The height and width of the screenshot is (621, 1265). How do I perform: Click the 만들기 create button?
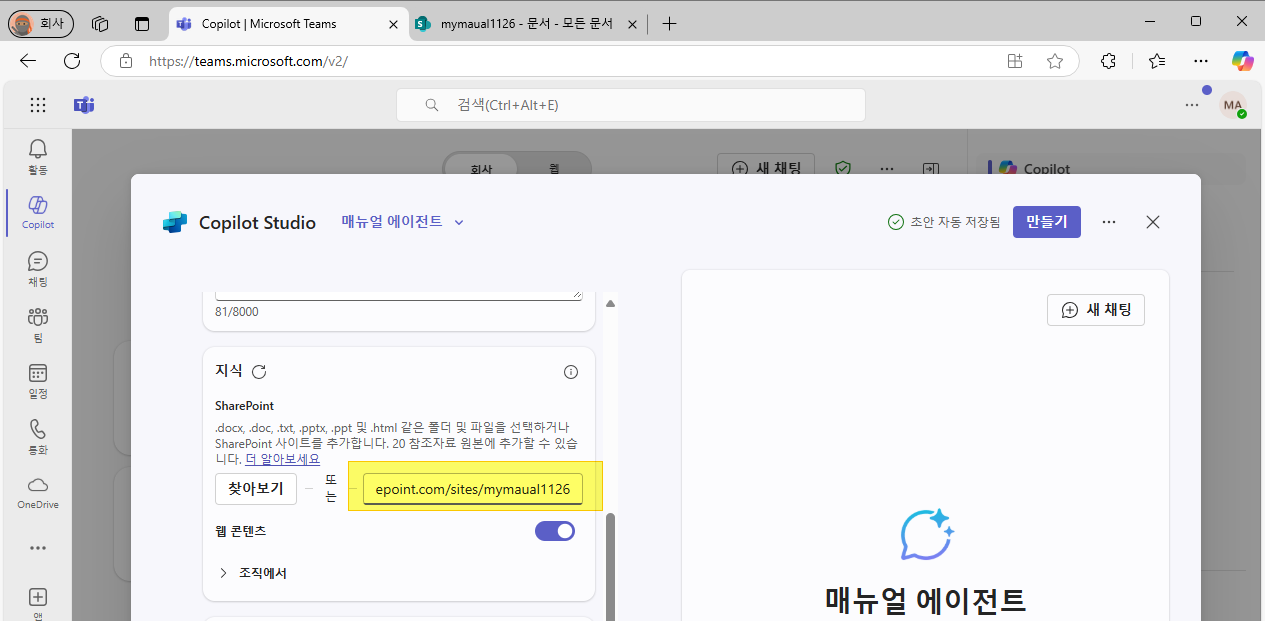pos(1047,222)
